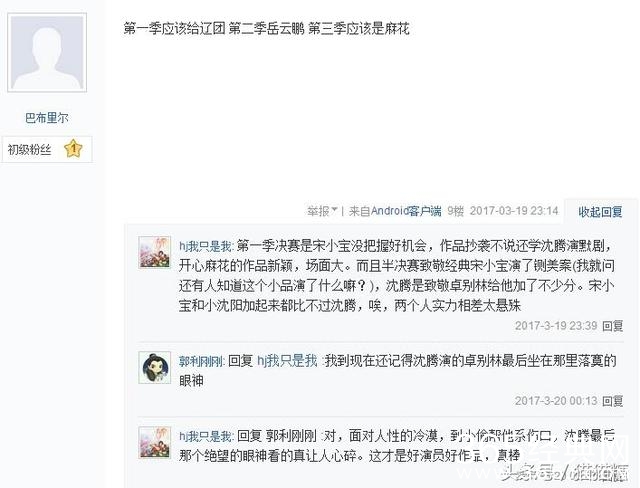Screen dimensions: 640x488
Task: Open the 巴布里尔 user avatar
Action: [47, 52]
